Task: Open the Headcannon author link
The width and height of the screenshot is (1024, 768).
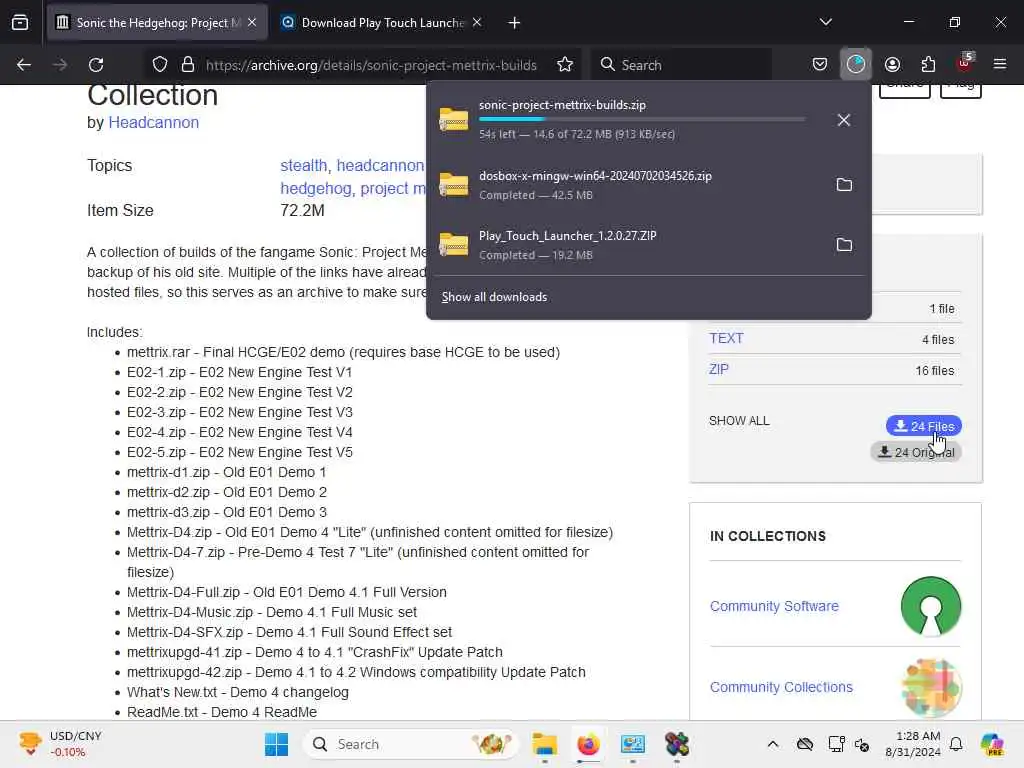Action: 153,123
